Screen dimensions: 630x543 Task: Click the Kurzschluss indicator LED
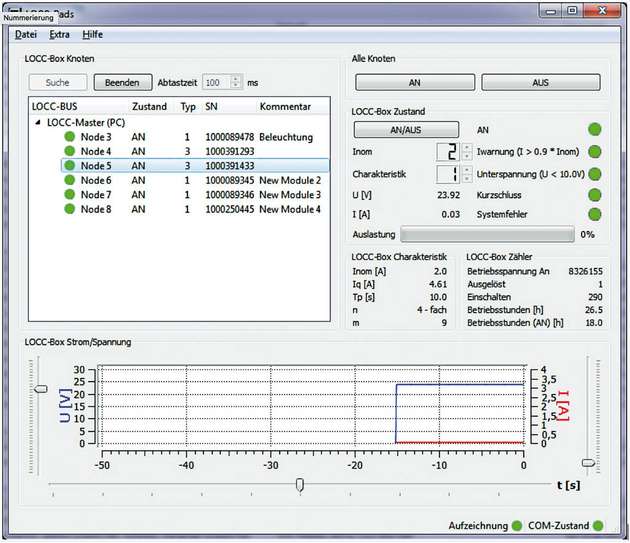tap(595, 195)
